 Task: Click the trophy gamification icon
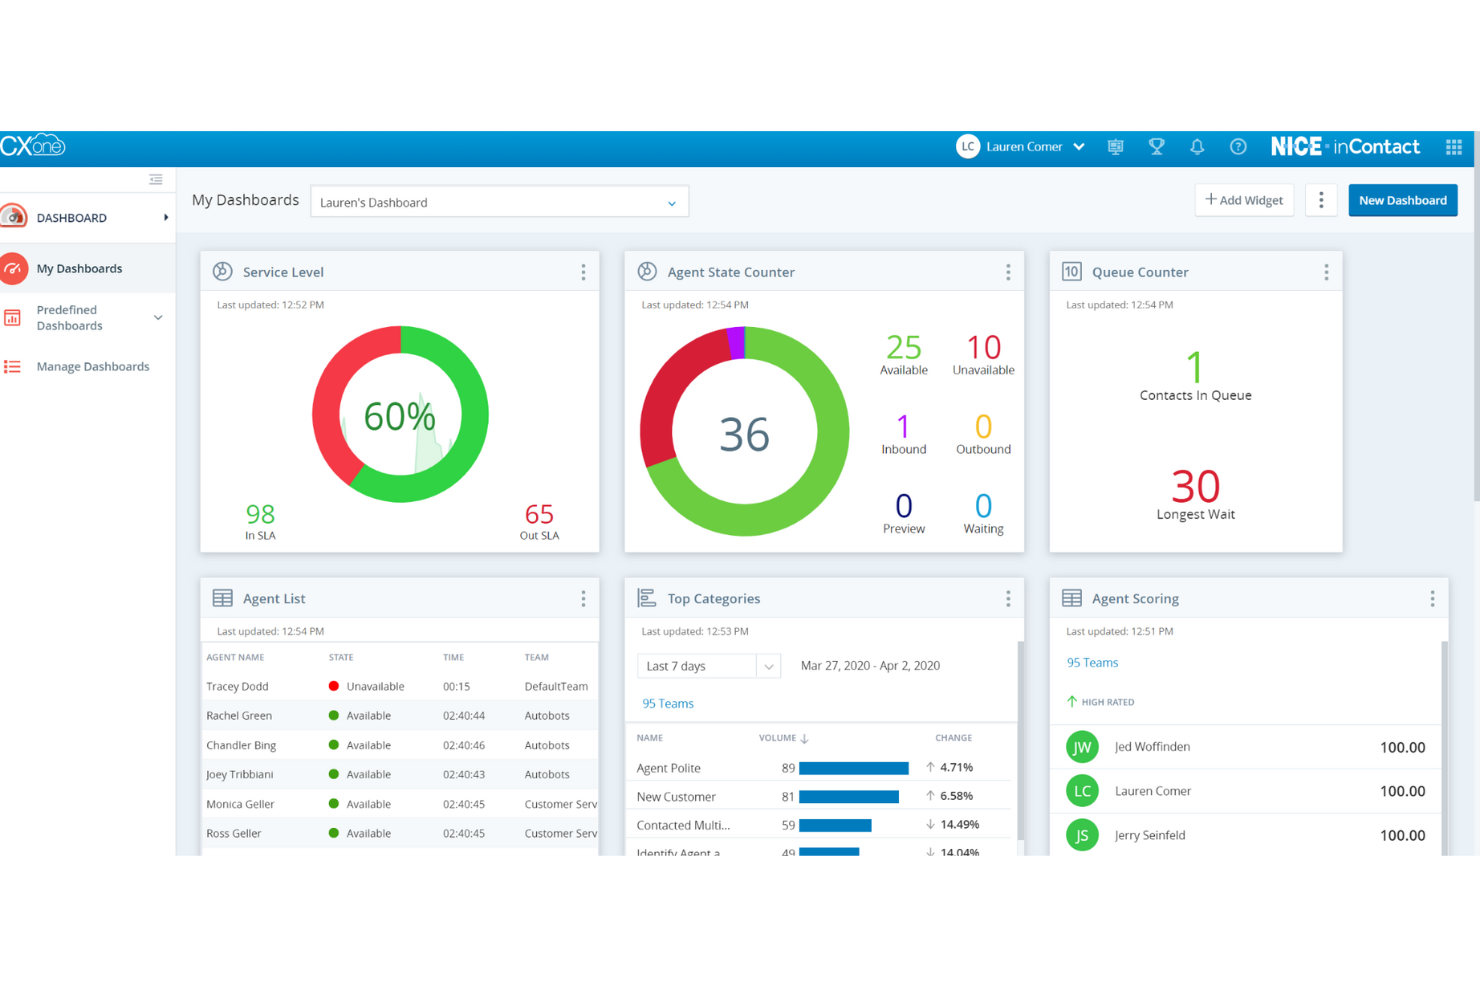(1156, 146)
